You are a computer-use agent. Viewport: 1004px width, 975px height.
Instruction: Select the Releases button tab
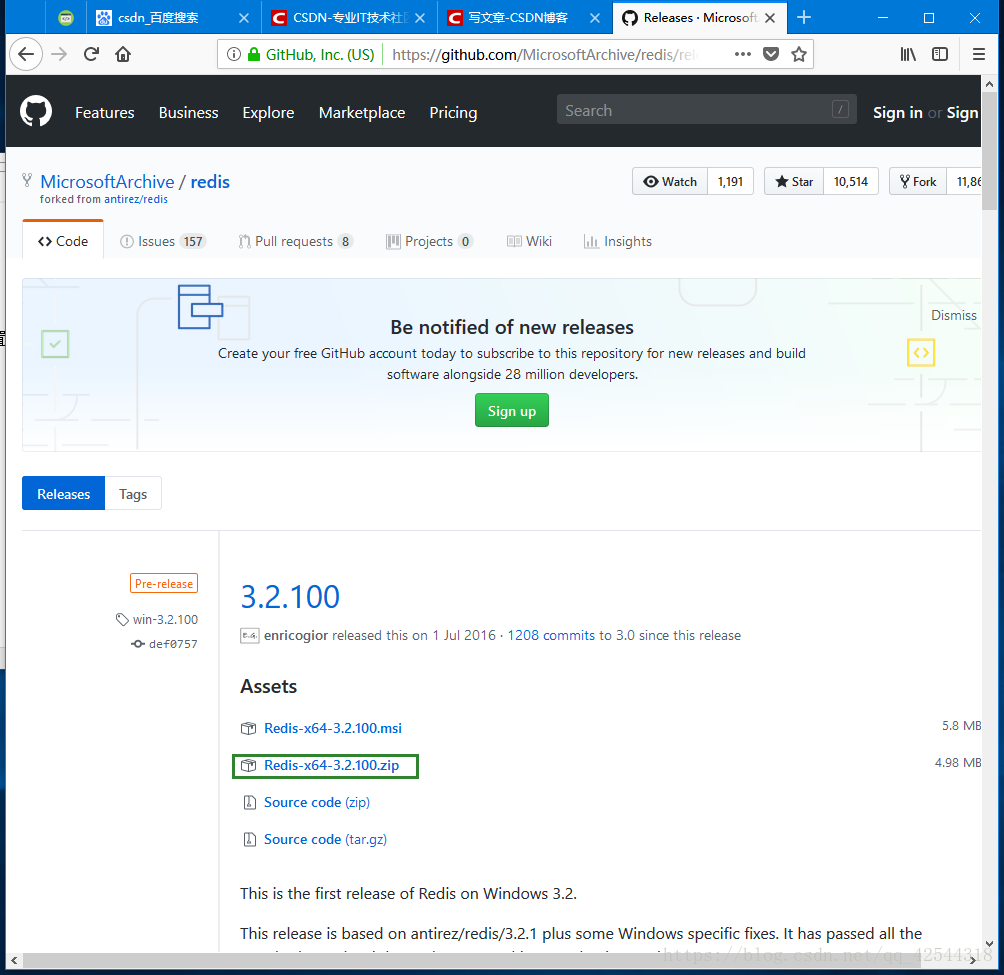pyautogui.click(x=63, y=494)
